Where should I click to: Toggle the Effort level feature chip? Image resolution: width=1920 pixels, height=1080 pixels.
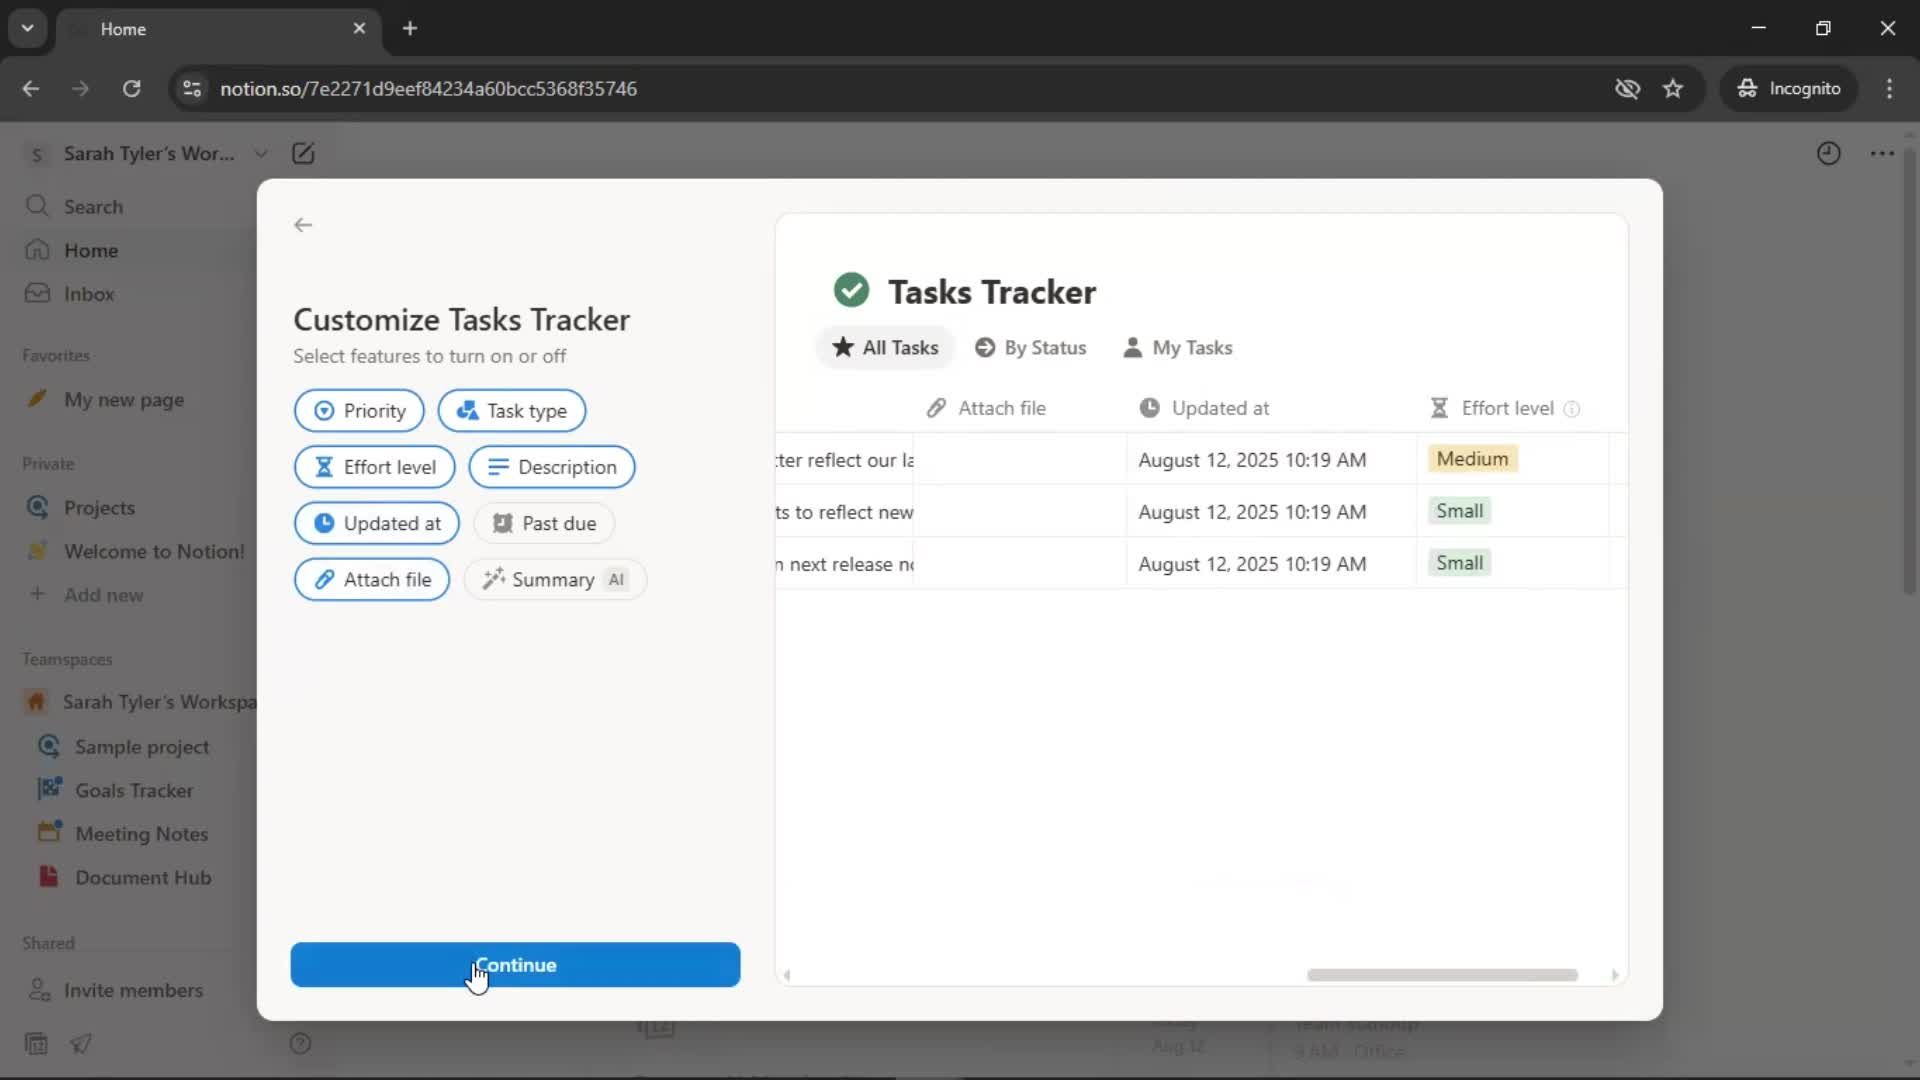tap(374, 467)
